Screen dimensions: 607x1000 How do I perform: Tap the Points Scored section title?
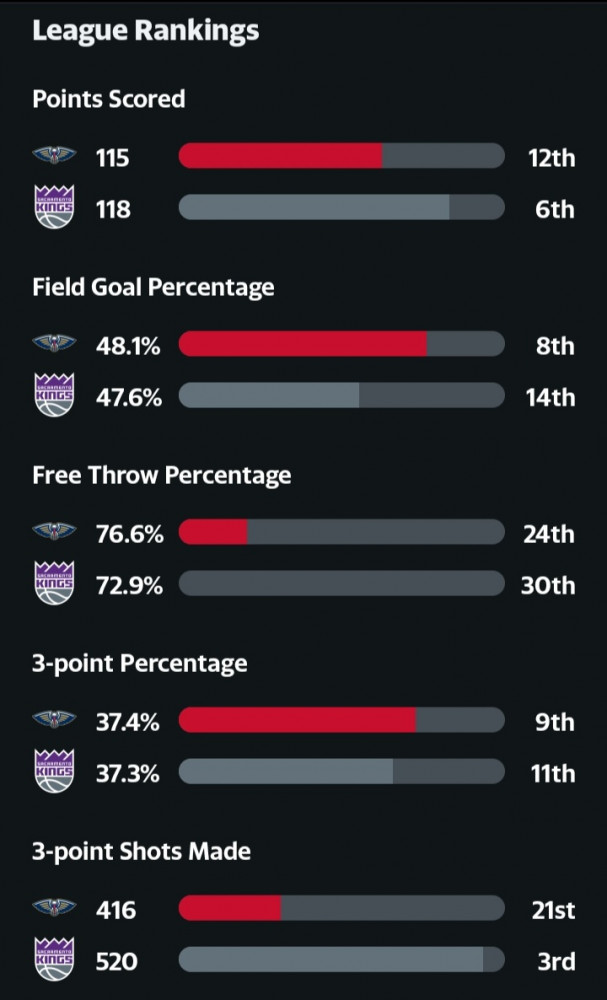[x=108, y=99]
